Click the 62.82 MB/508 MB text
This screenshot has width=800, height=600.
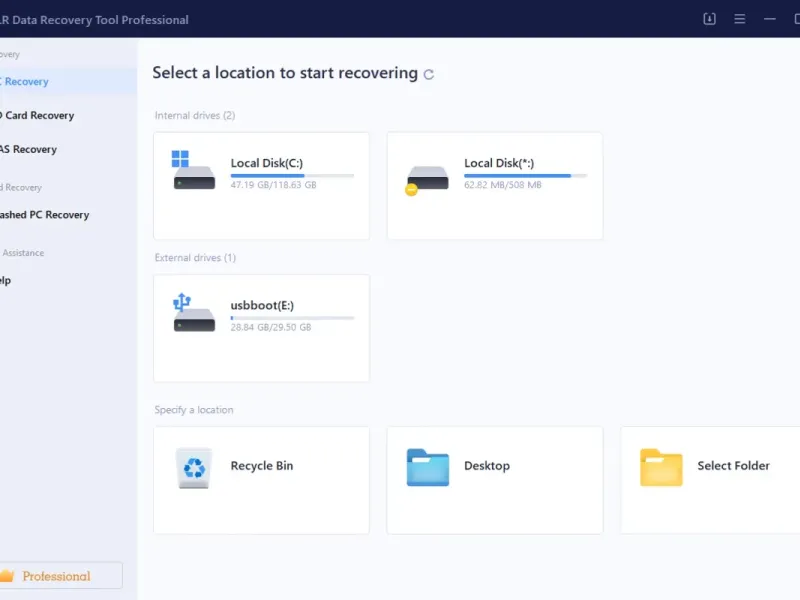pos(503,185)
